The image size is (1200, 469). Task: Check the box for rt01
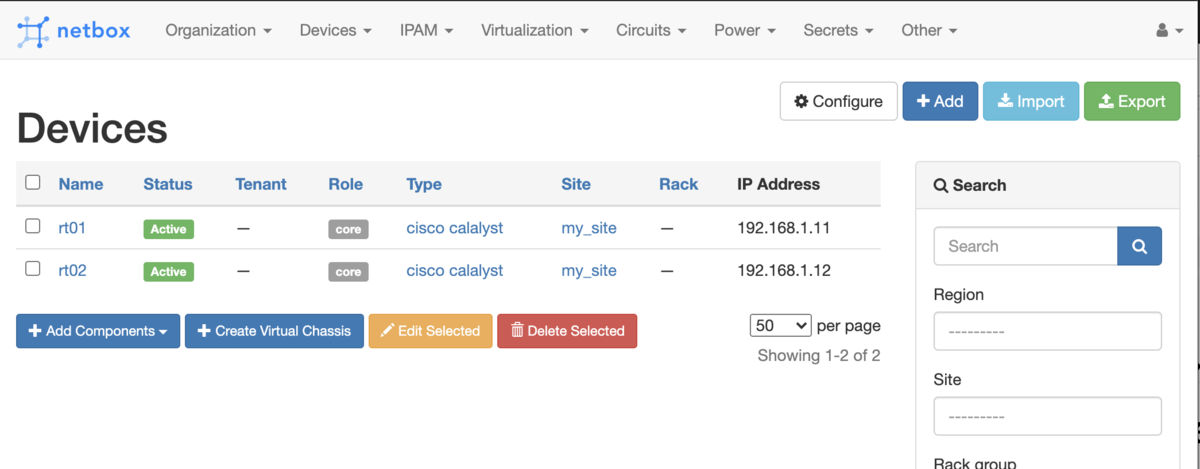(x=33, y=227)
